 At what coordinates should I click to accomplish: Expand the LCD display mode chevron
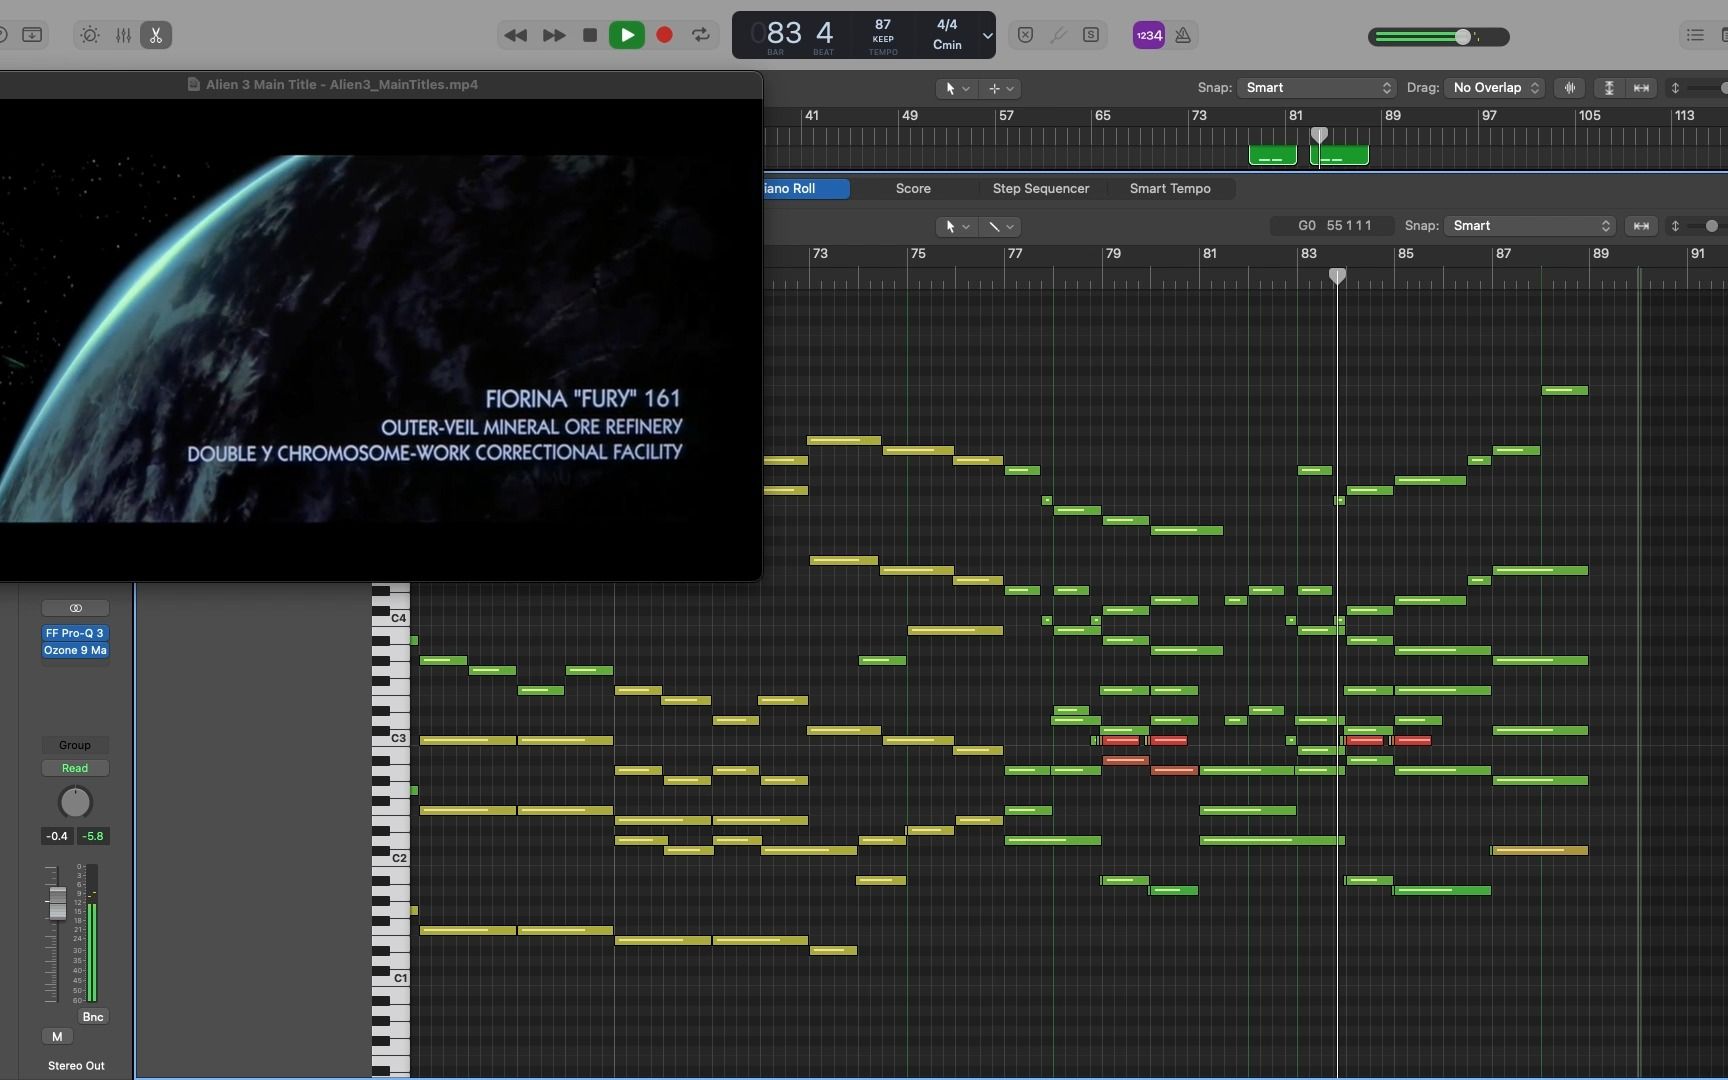(x=987, y=36)
